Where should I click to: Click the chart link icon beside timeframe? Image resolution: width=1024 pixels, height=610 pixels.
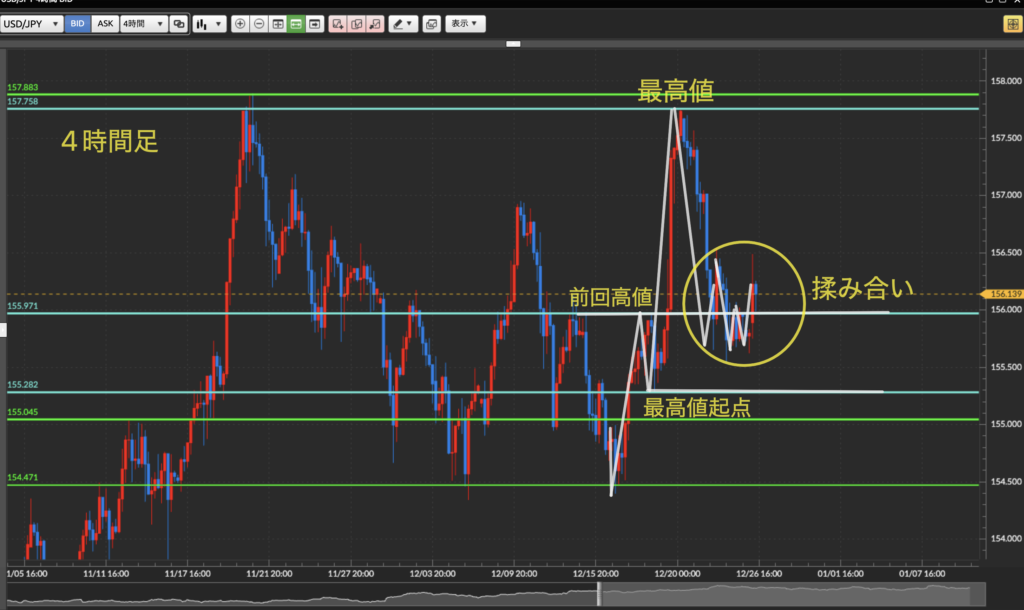179,23
